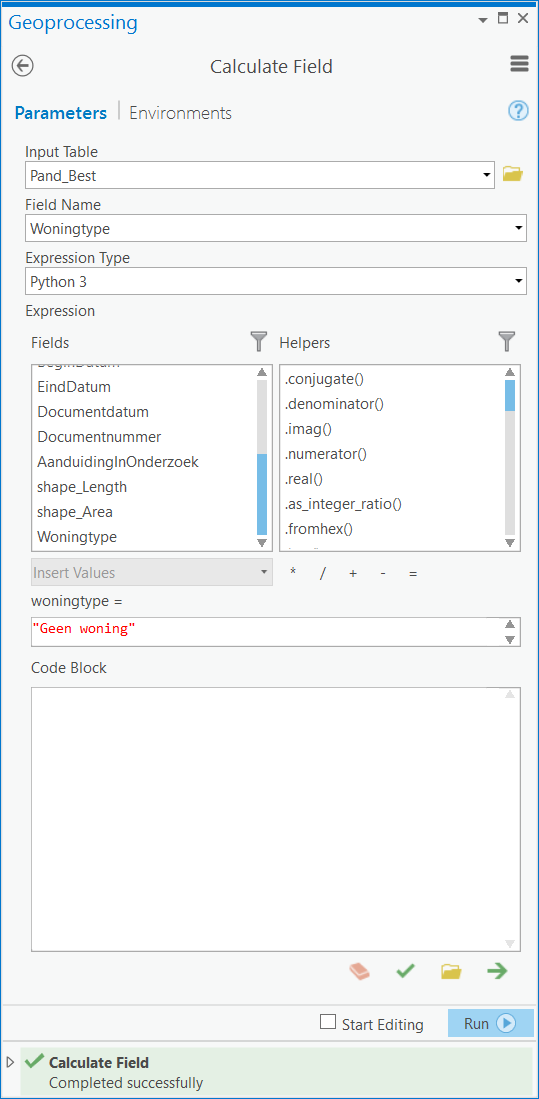Viewport: 539px width, 1099px height.
Task: Open the hamburger menu beside Calculate Field
Action: [519, 64]
